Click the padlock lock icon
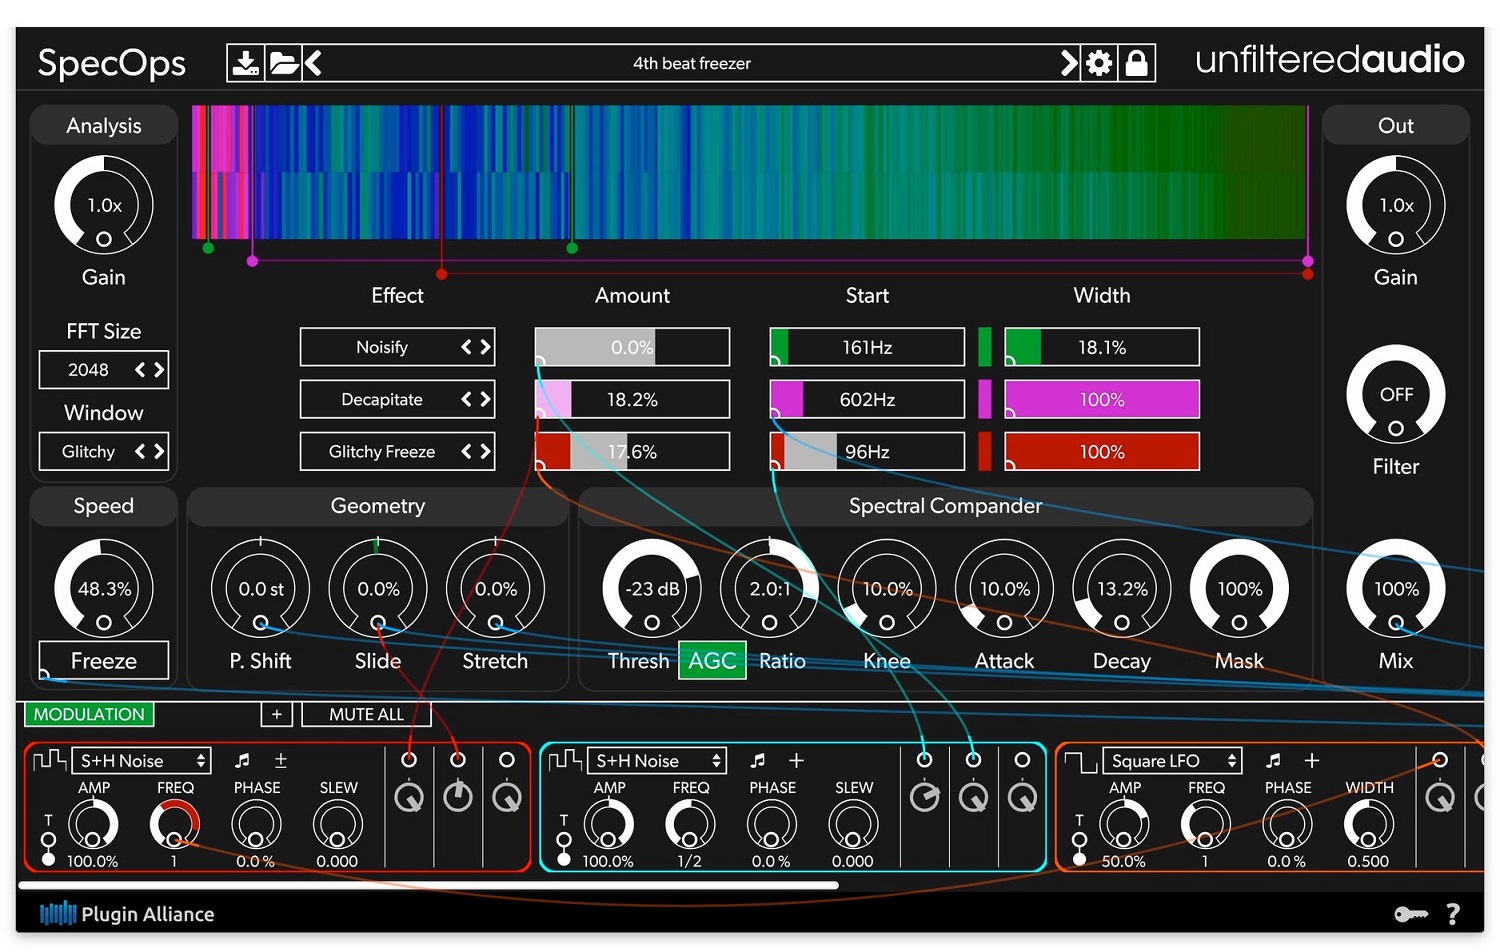Screen dimensions: 1500x952 [x=1136, y=63]
